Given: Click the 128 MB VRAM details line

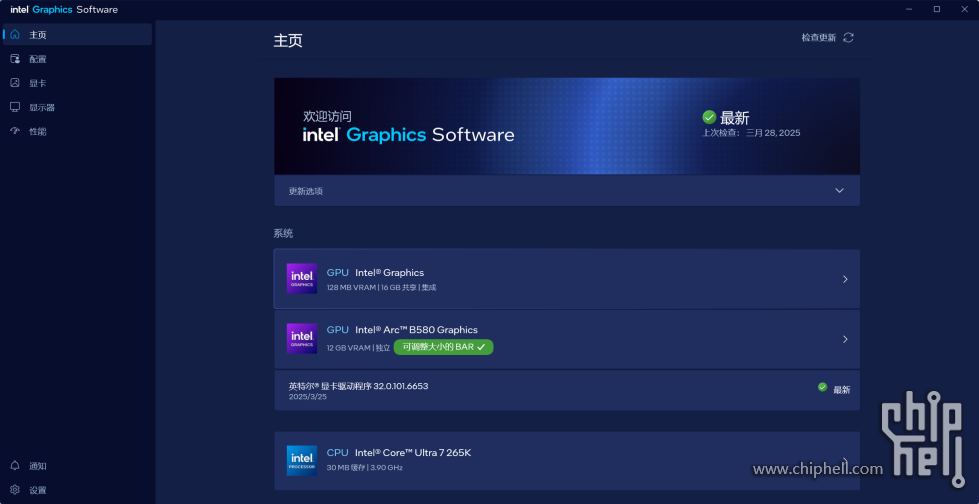Looking at the screenshot, I should (x=381, y=287).
